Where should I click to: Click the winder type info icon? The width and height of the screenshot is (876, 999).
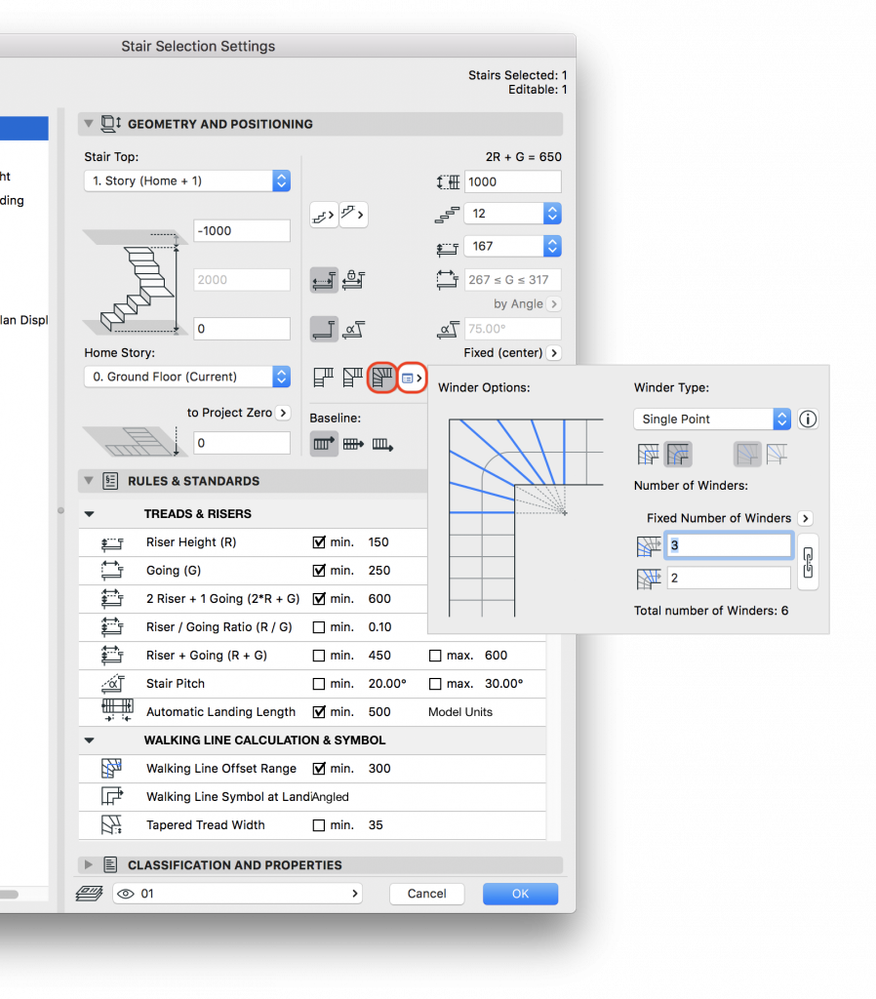(x=808, y=419)
